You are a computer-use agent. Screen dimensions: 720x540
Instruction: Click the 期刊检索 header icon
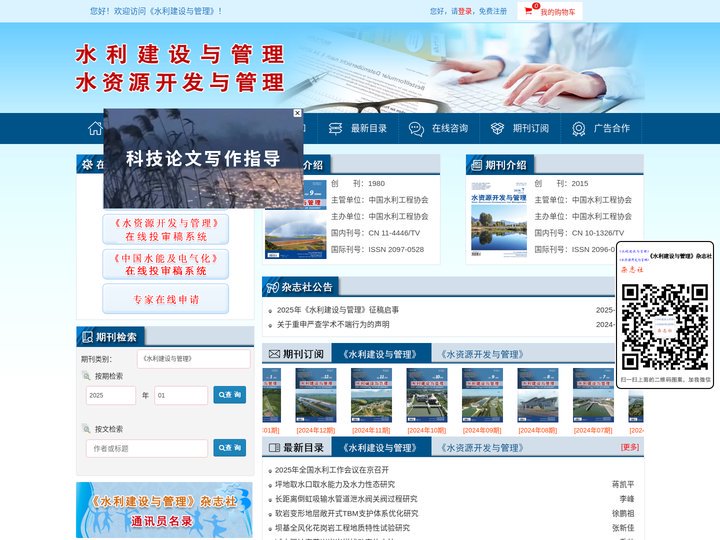(x=87, y=337)
